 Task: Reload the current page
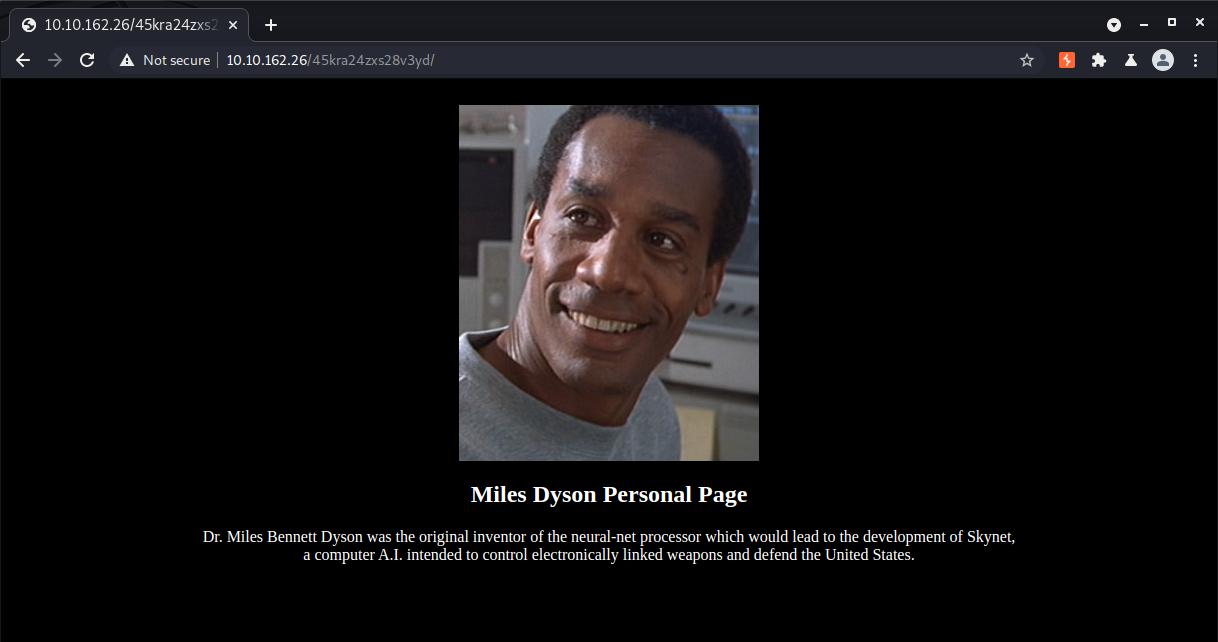click(x=87, y=60)
